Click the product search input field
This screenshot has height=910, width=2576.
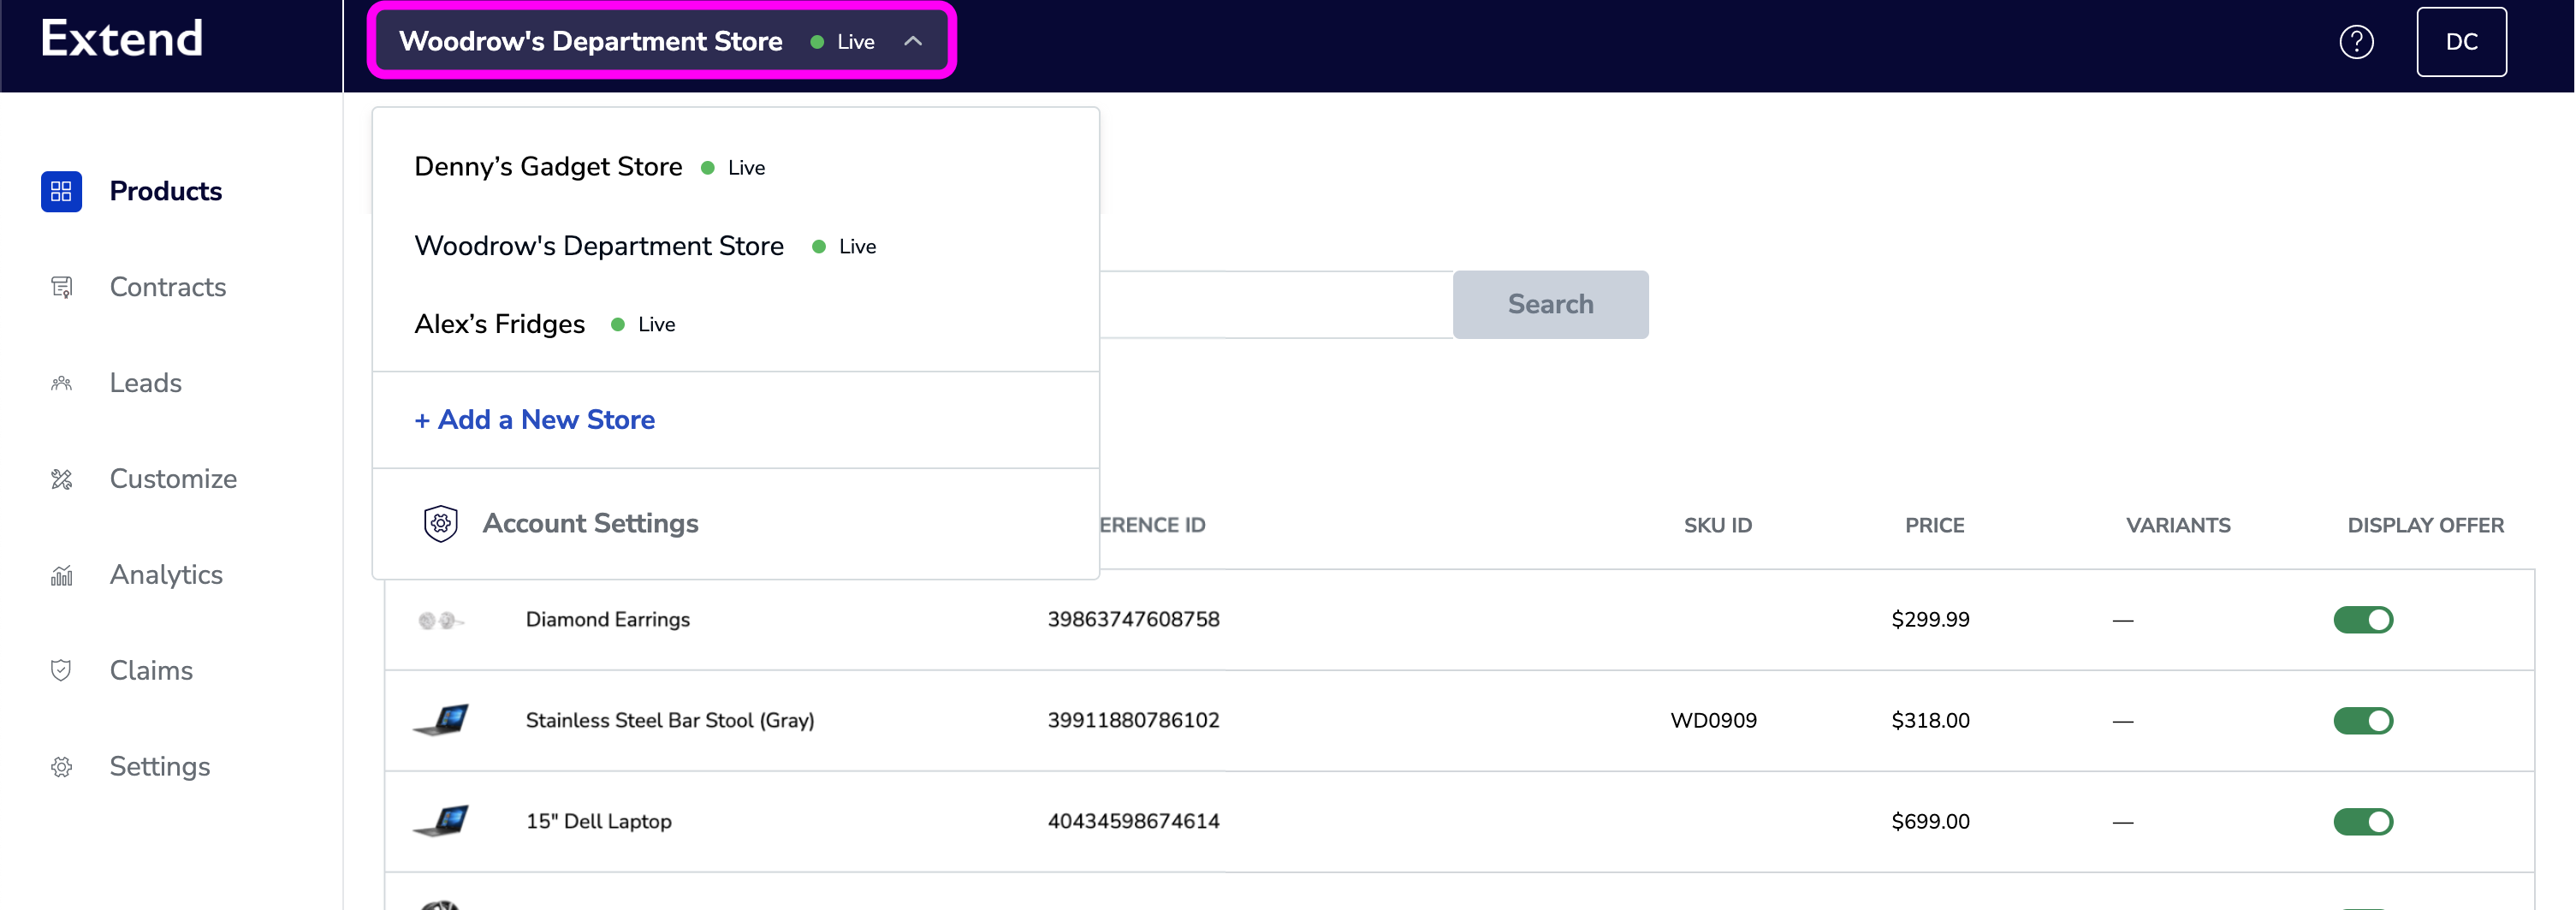[x=1276, y=304]
